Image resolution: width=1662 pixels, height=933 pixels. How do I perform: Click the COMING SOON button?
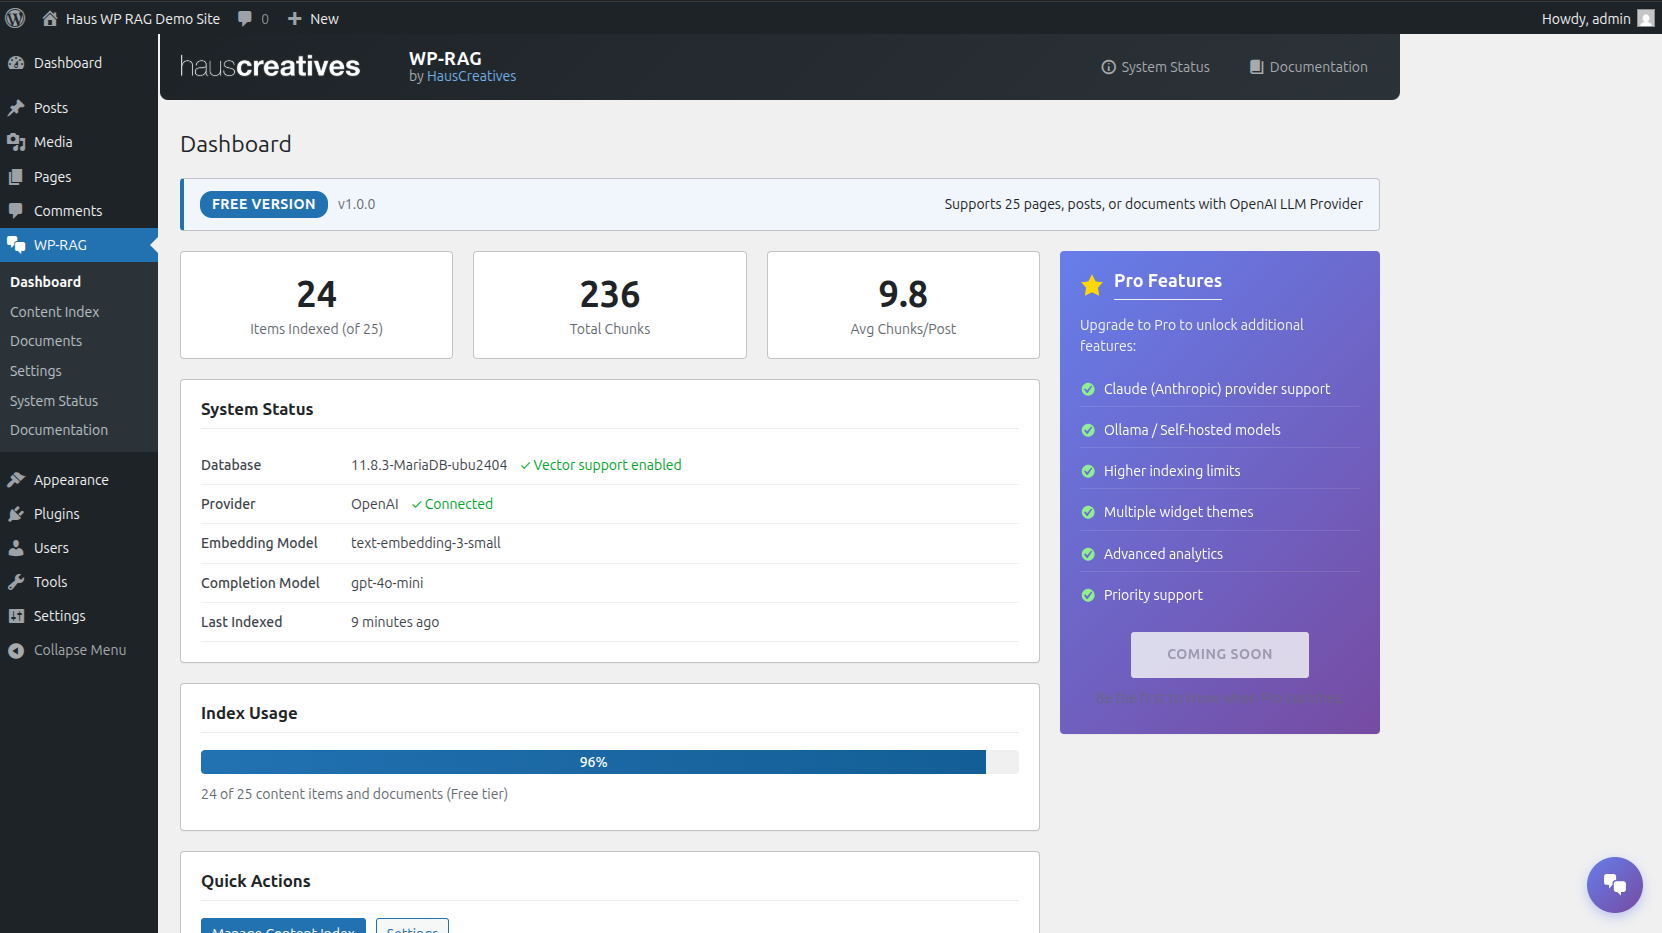pos(1220,654)
